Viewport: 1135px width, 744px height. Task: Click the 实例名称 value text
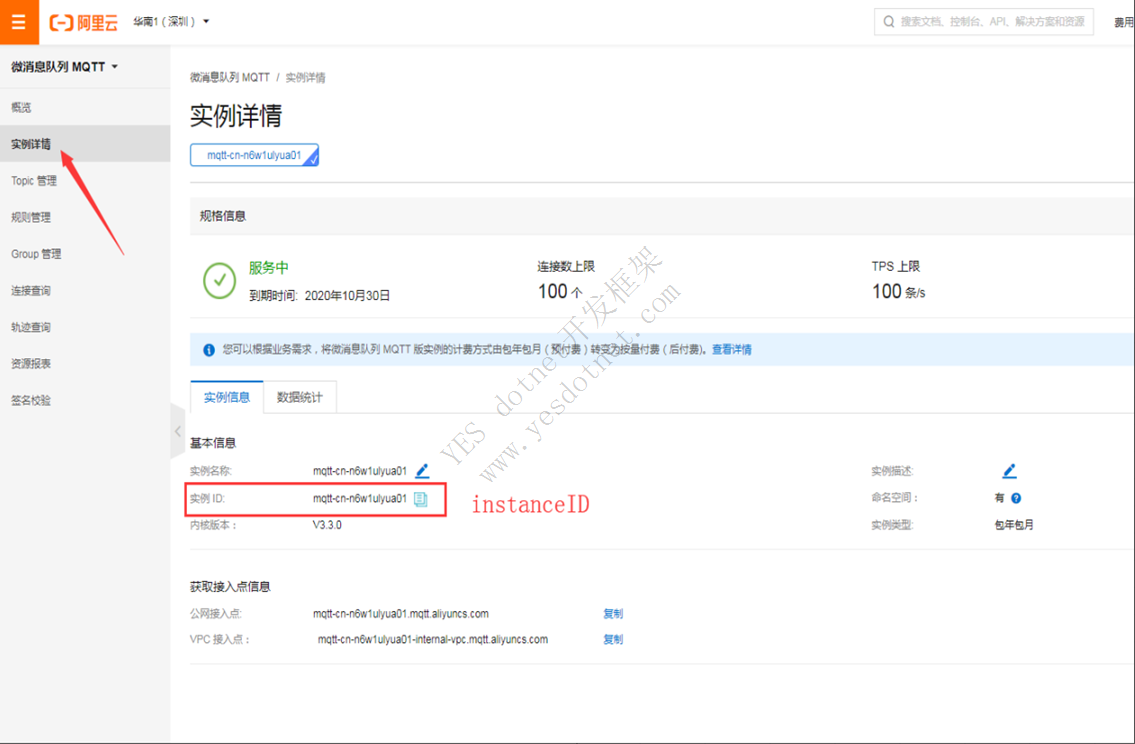pos(360,471)
